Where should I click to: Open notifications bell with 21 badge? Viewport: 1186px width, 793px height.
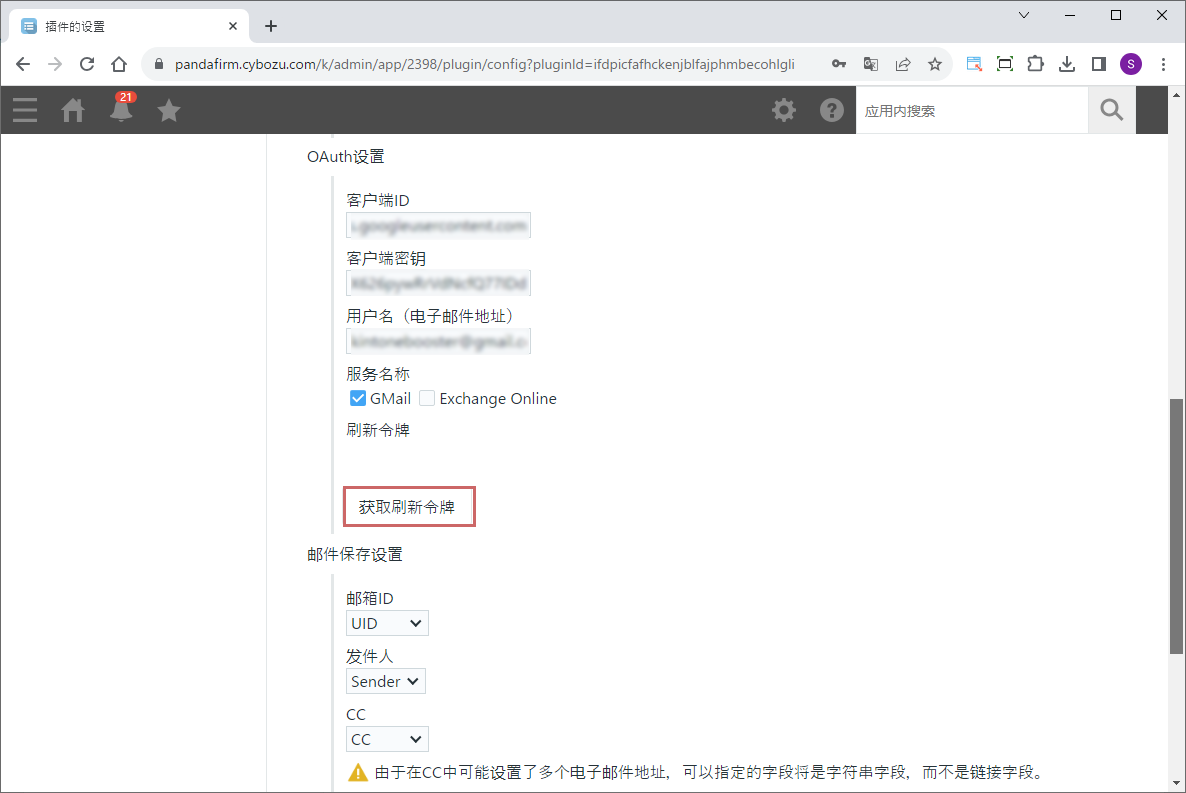(121, 110)
